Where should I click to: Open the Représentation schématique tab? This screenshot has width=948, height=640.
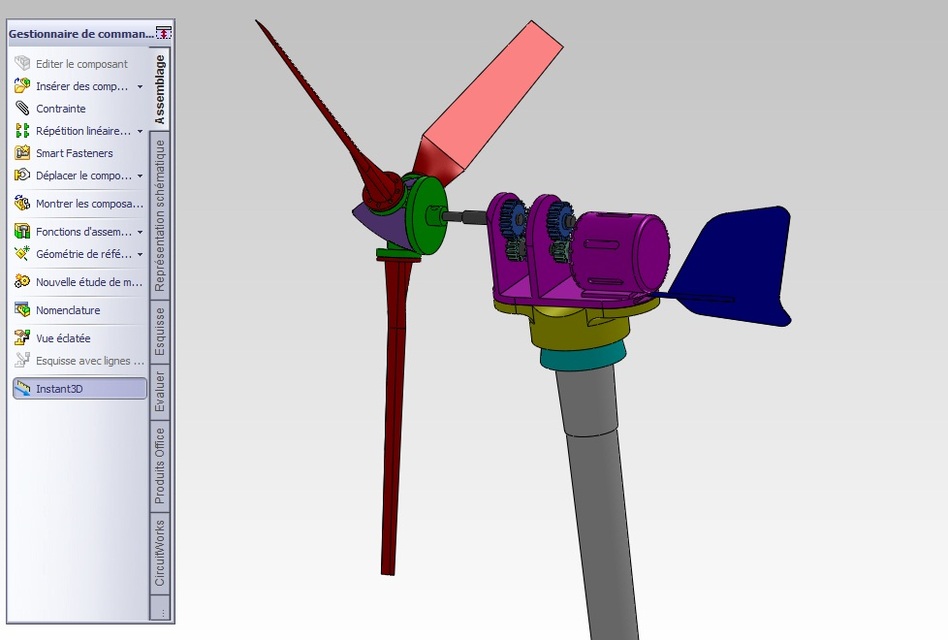pyautogui.click(x=158, y=213)
